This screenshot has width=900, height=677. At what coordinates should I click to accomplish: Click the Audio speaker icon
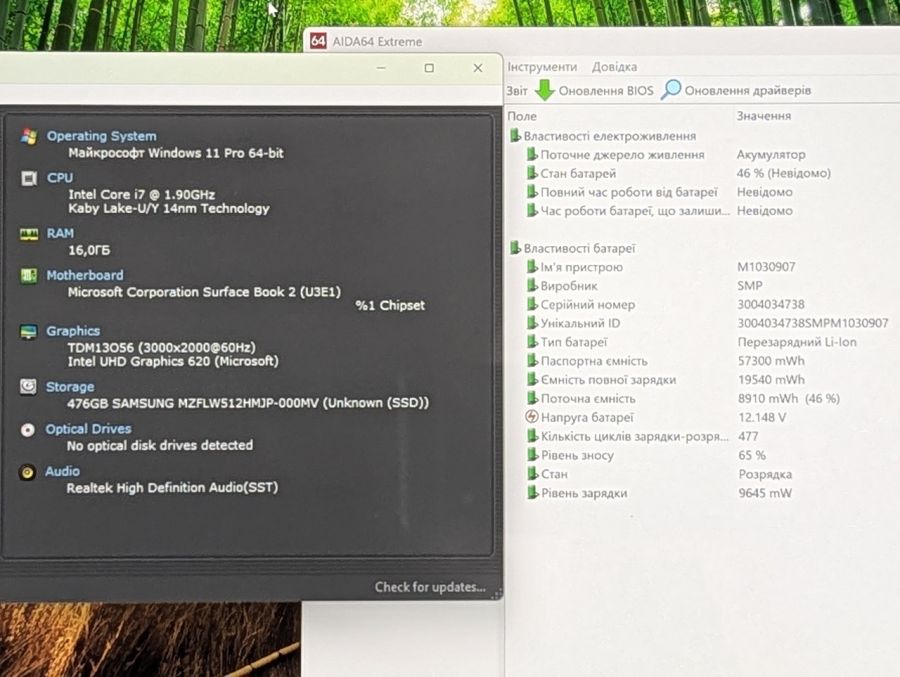click(26, 472)
